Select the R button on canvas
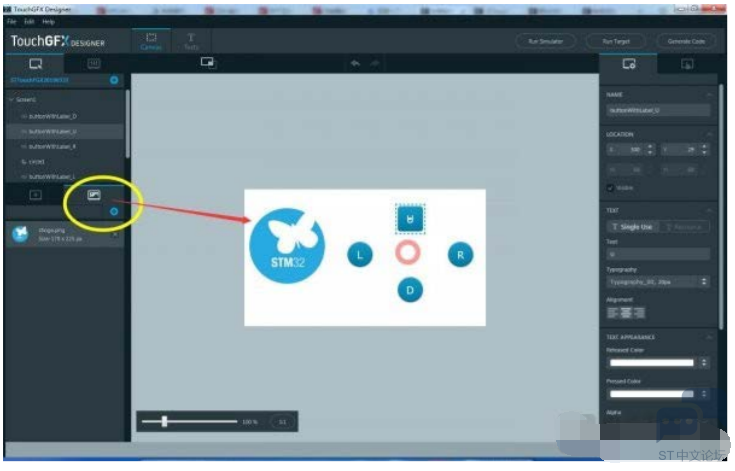735x471 pixels. 460,255
